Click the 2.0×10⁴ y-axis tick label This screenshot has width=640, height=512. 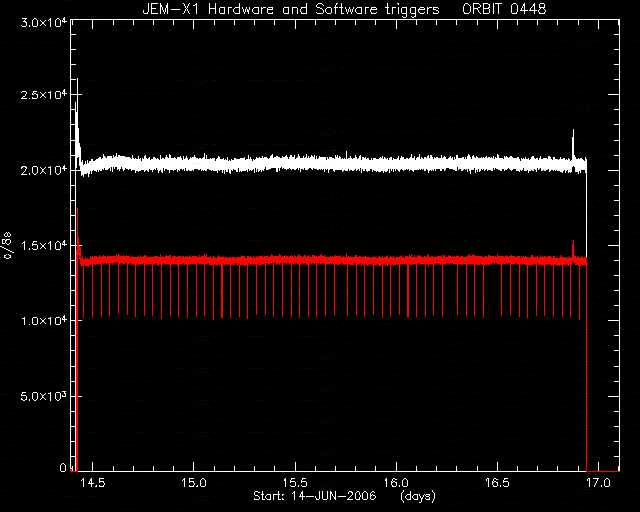click(x=44, y=169)
